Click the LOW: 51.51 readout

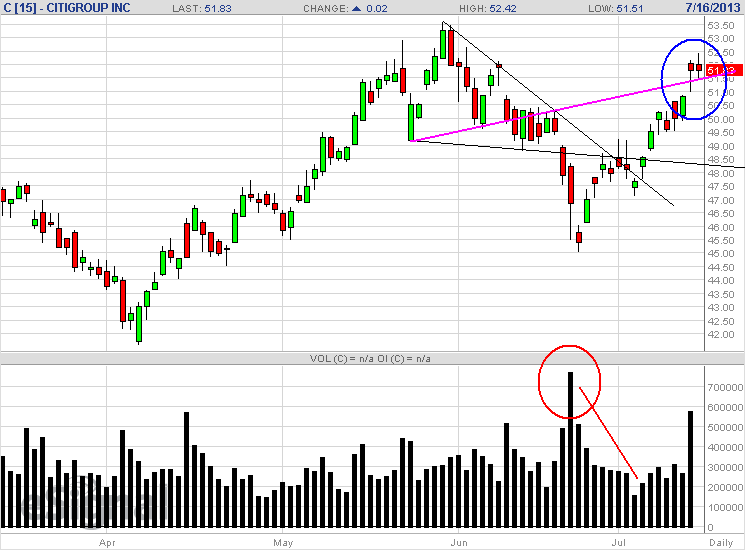615,9
